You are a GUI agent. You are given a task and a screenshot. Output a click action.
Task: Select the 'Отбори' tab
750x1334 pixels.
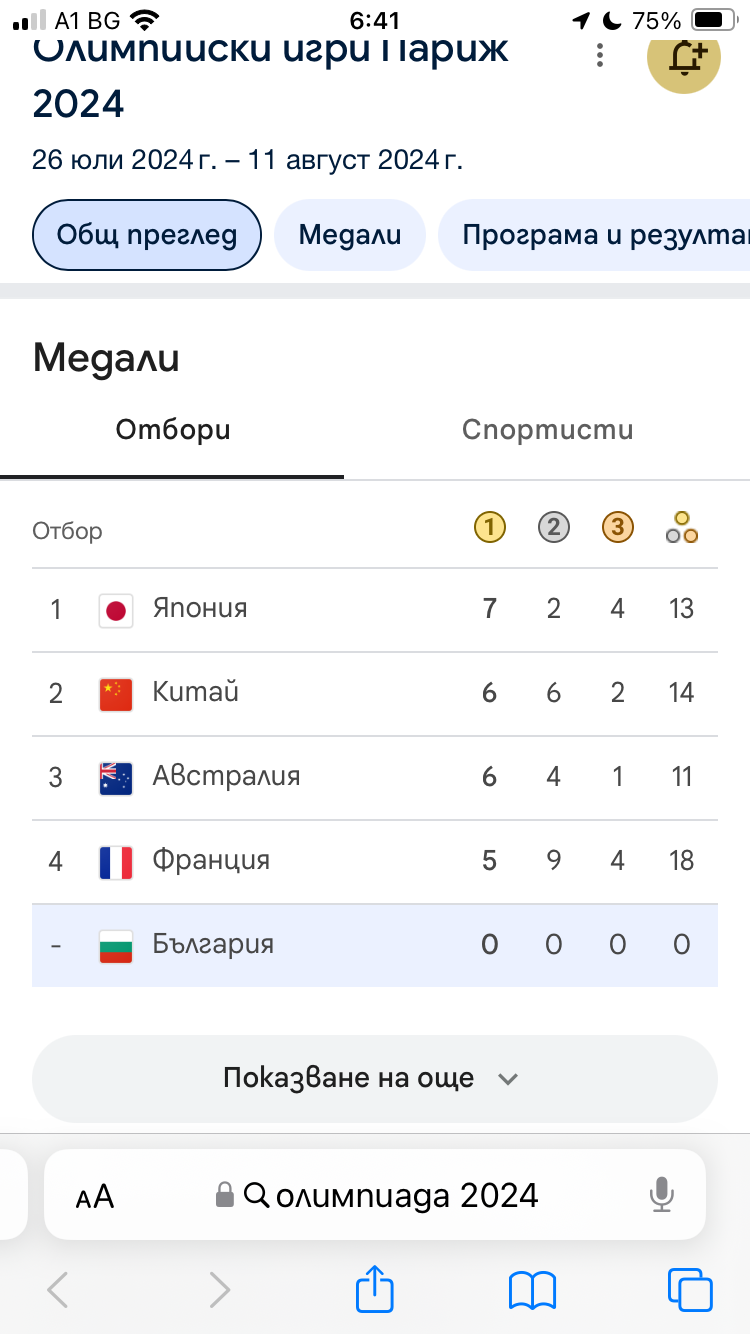tap(173, 430)
